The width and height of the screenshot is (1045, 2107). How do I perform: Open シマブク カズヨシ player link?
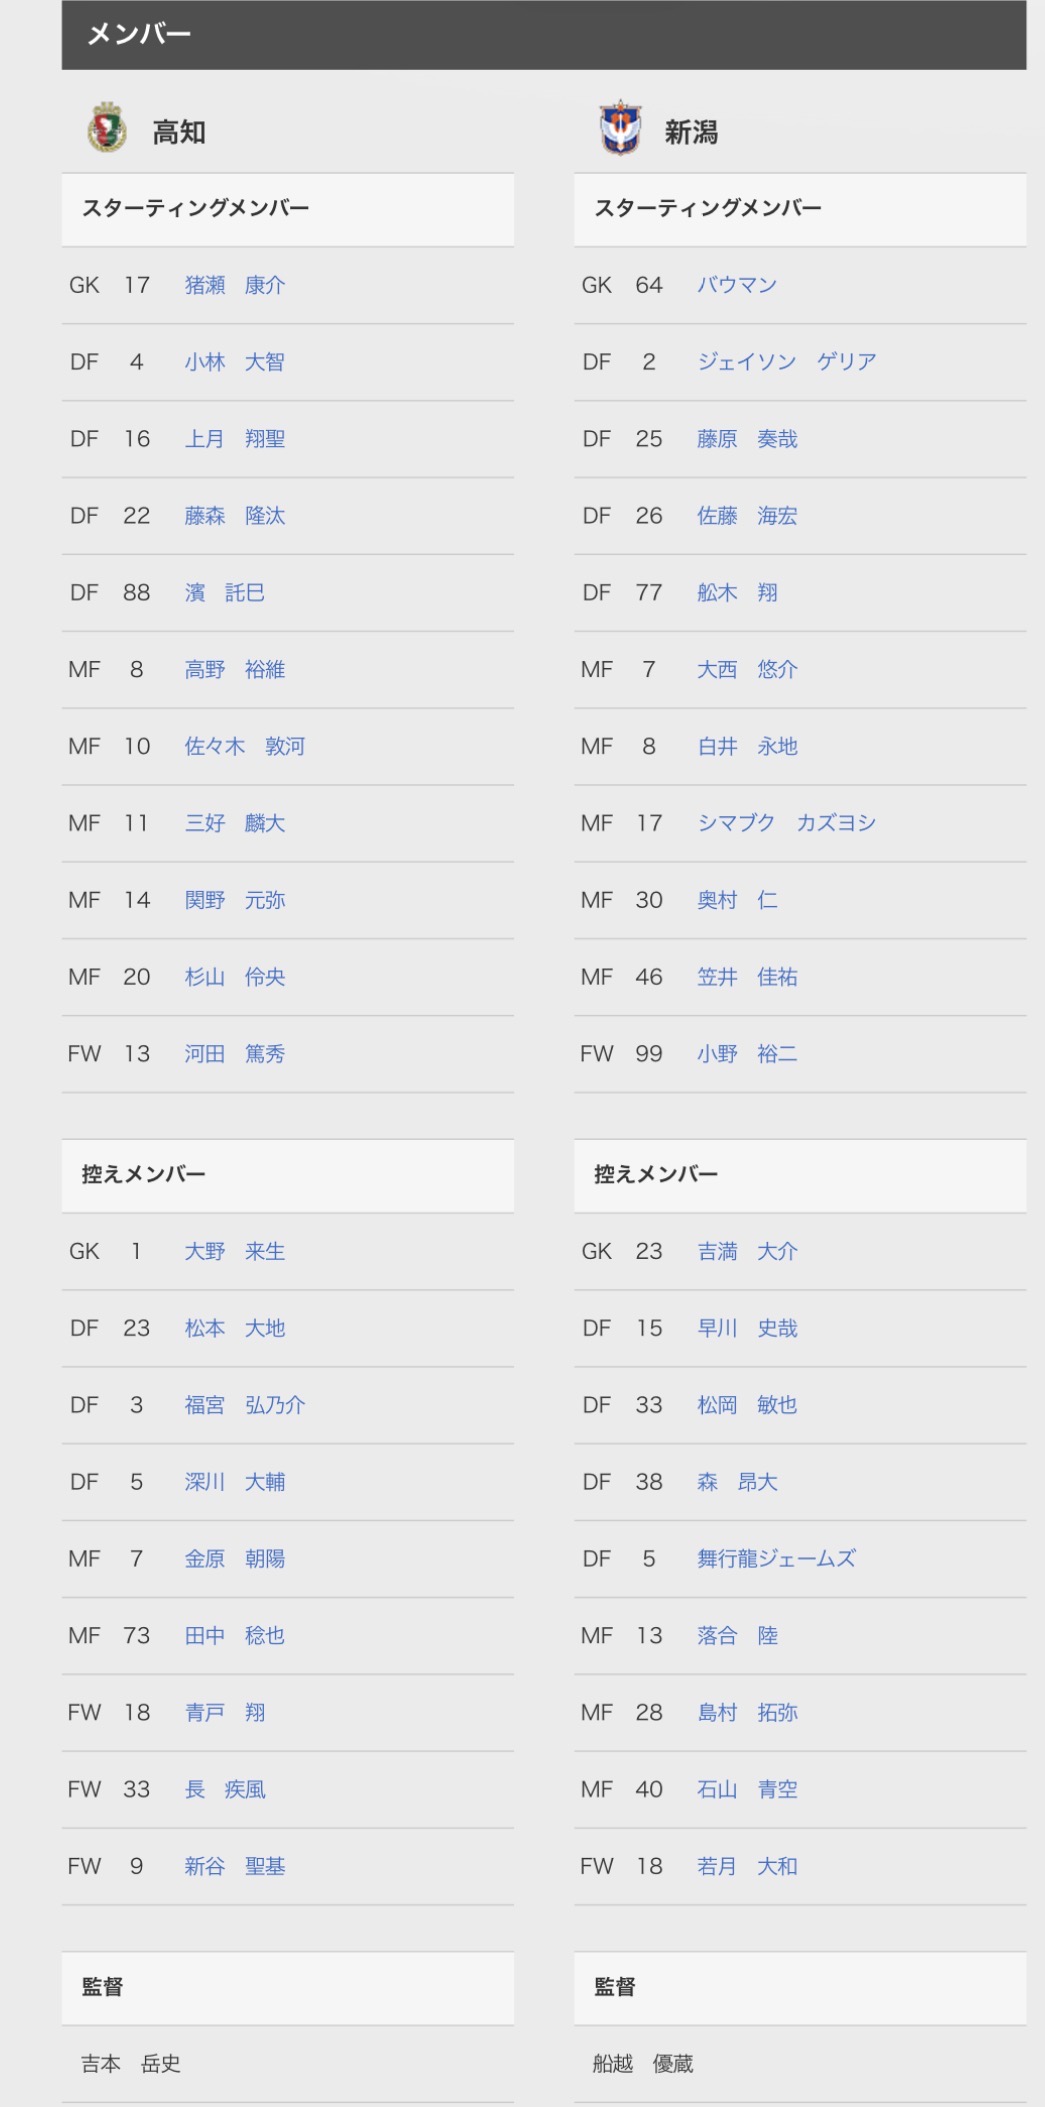tap(787, 823)
